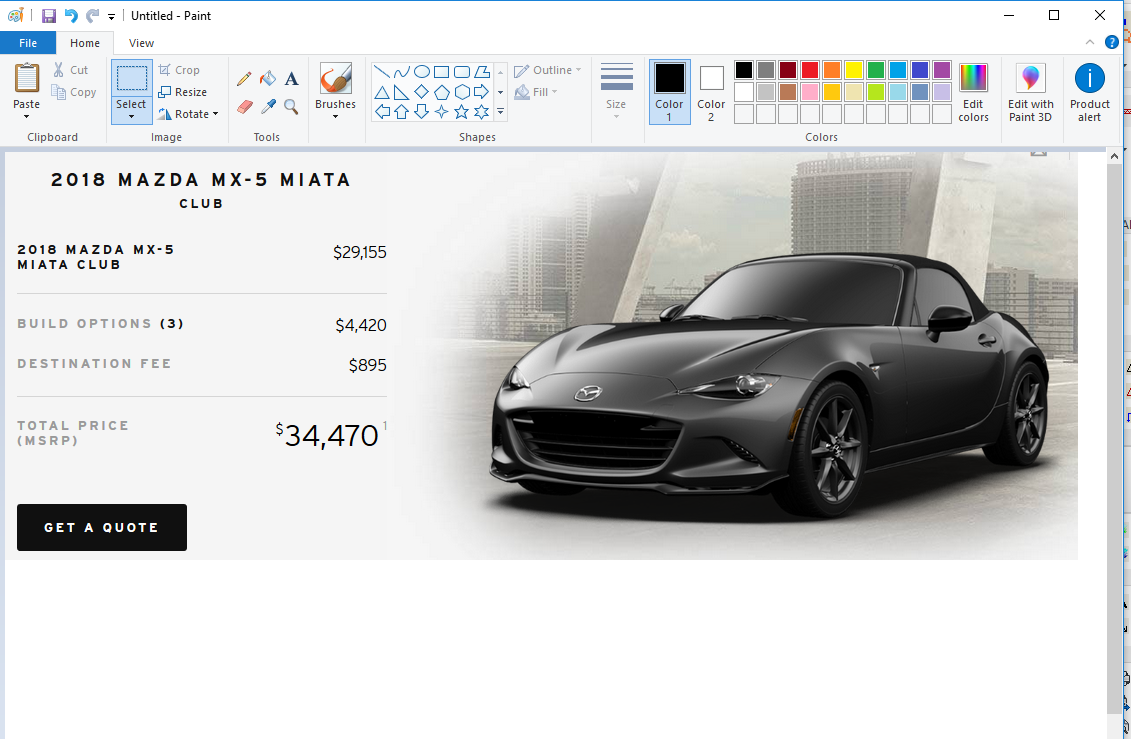Screen dimensions: 1131x739
Task: Click the Magnifier tool
Action: click(x=291, y=106)
